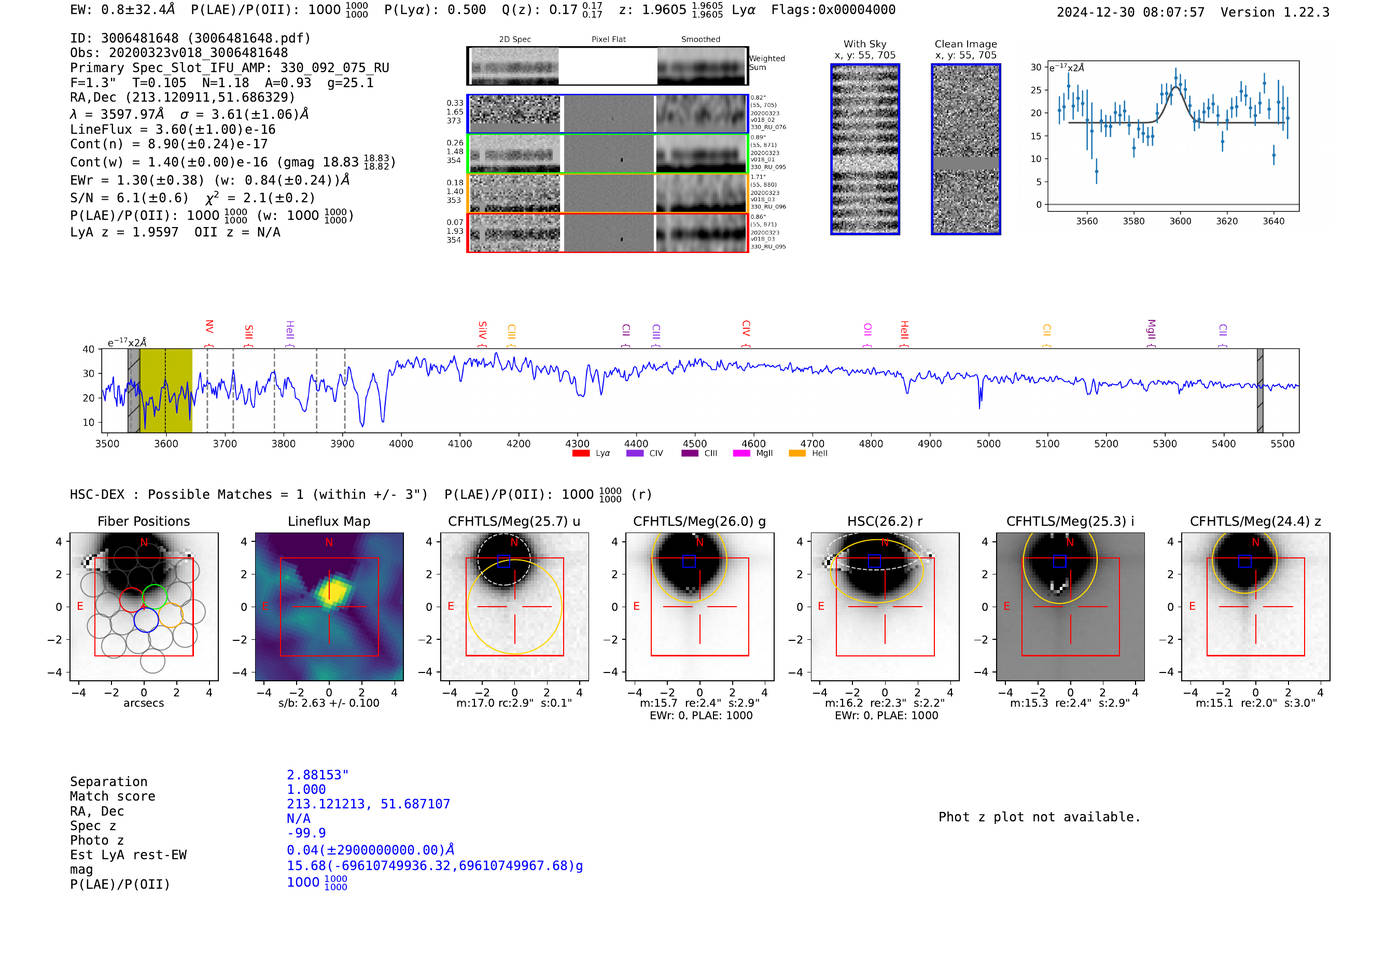
Task: Click the timestamp 2024-12-30 08:07:57
Action: coord(1131,12)
